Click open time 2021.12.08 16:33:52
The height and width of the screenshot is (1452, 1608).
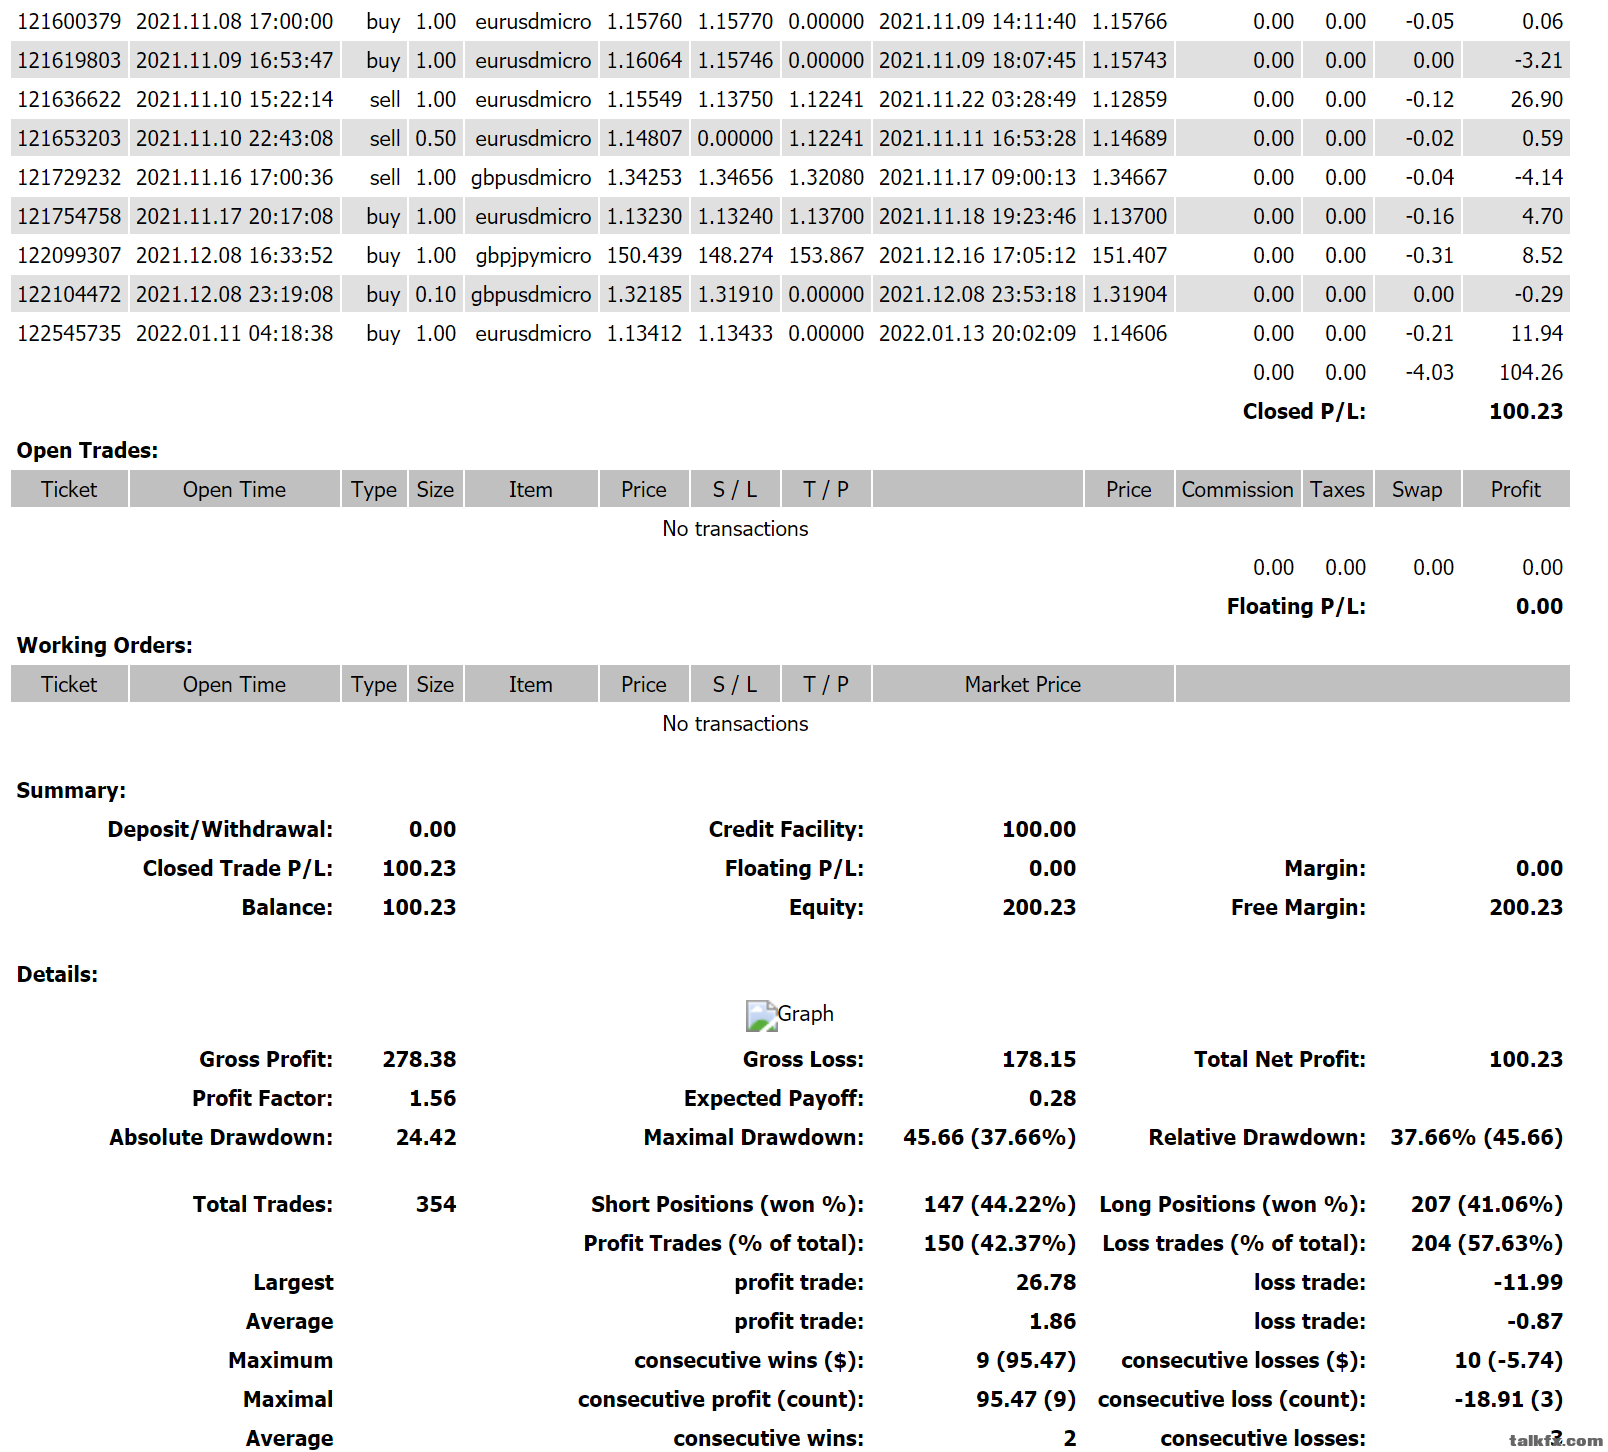pos(235,255)
